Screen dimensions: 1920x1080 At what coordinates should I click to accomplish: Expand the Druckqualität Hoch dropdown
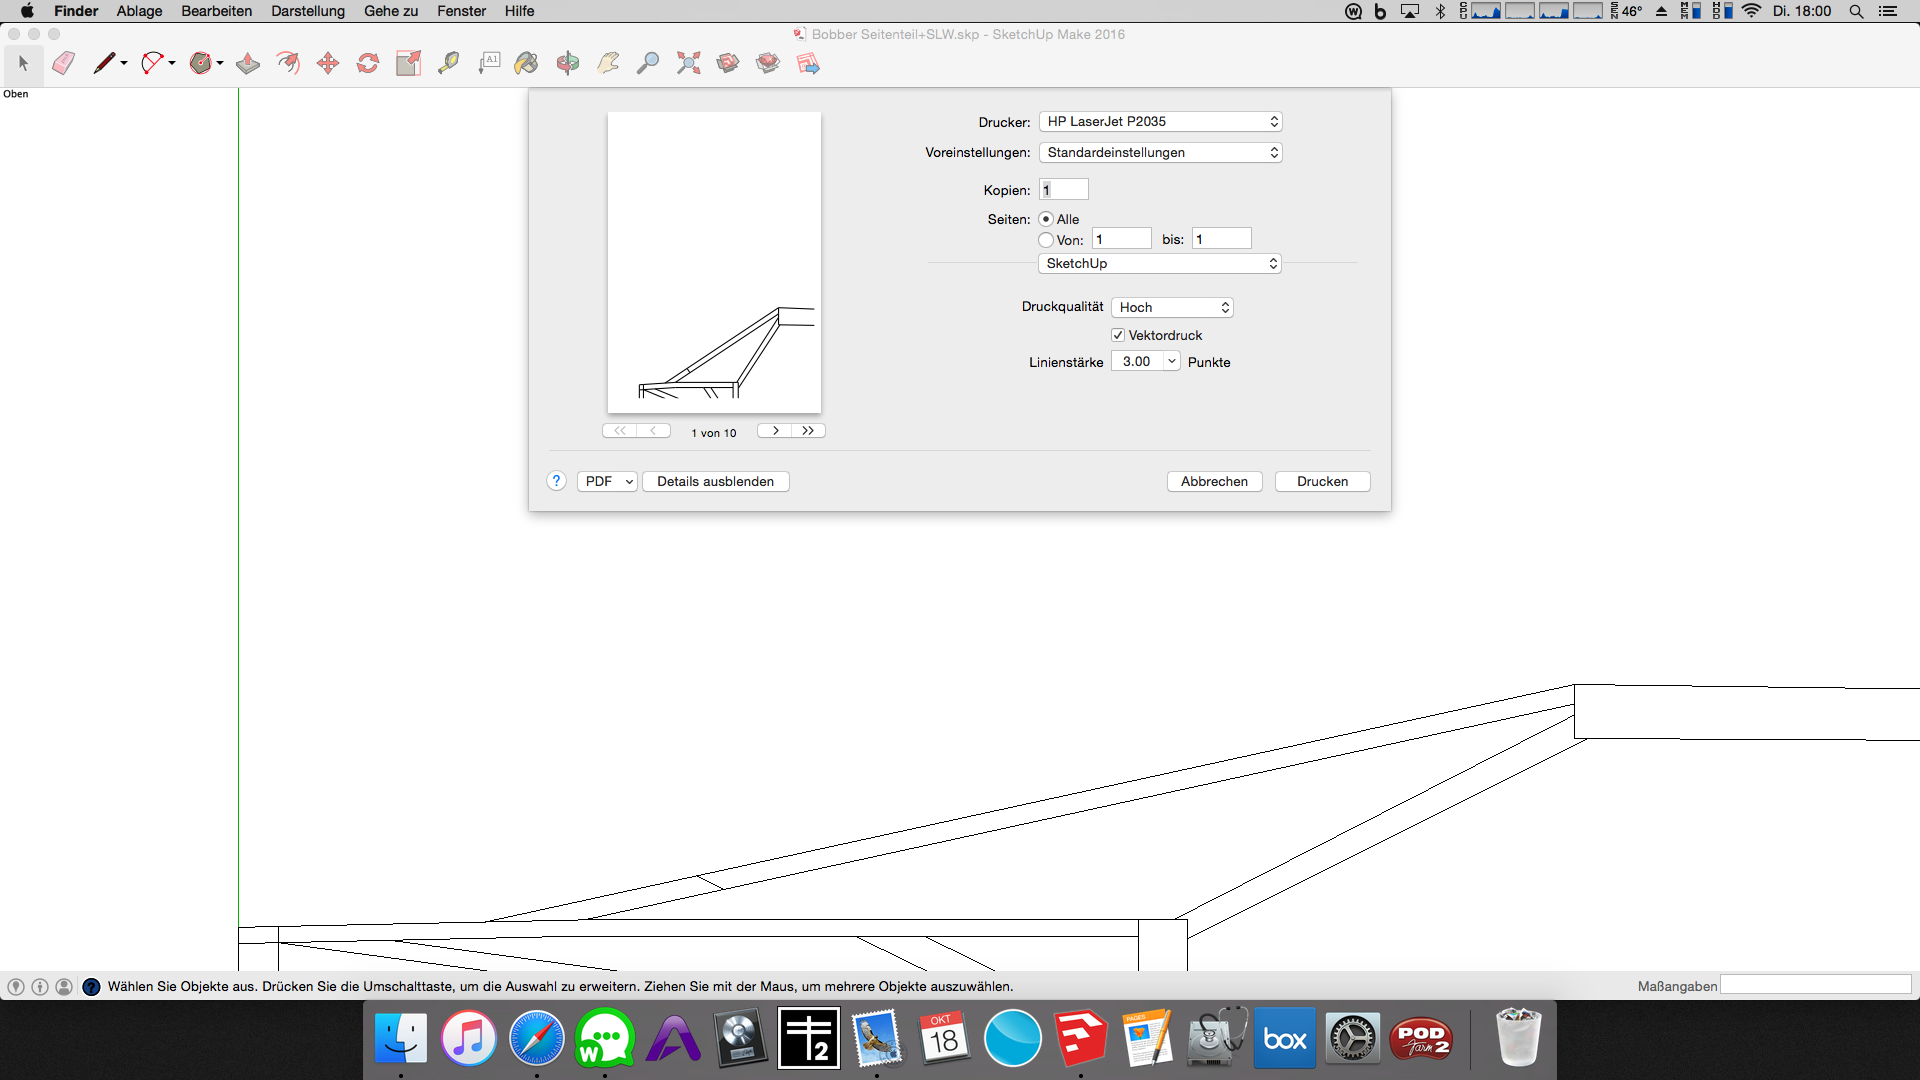pyautogui.click(x=1172, y=307)
